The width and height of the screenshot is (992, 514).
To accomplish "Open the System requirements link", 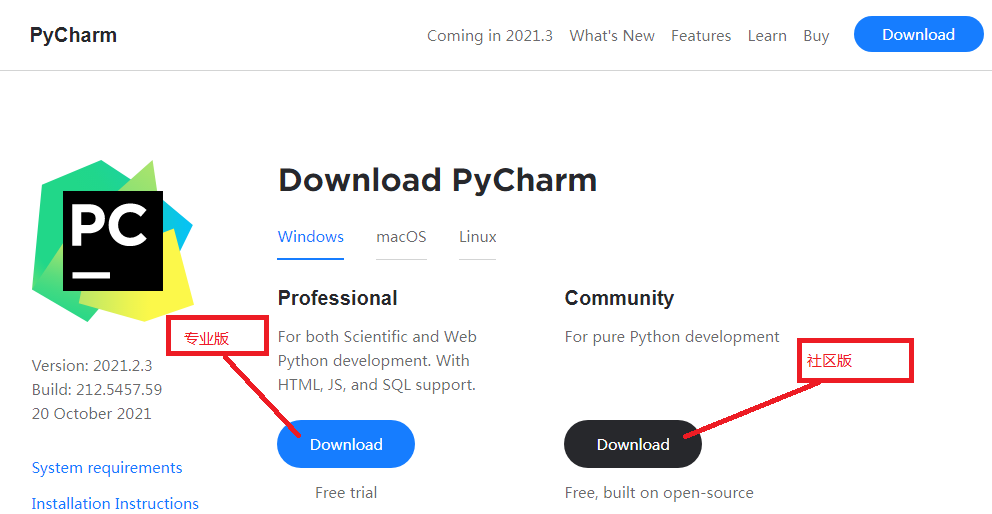I will coord(107,467).
